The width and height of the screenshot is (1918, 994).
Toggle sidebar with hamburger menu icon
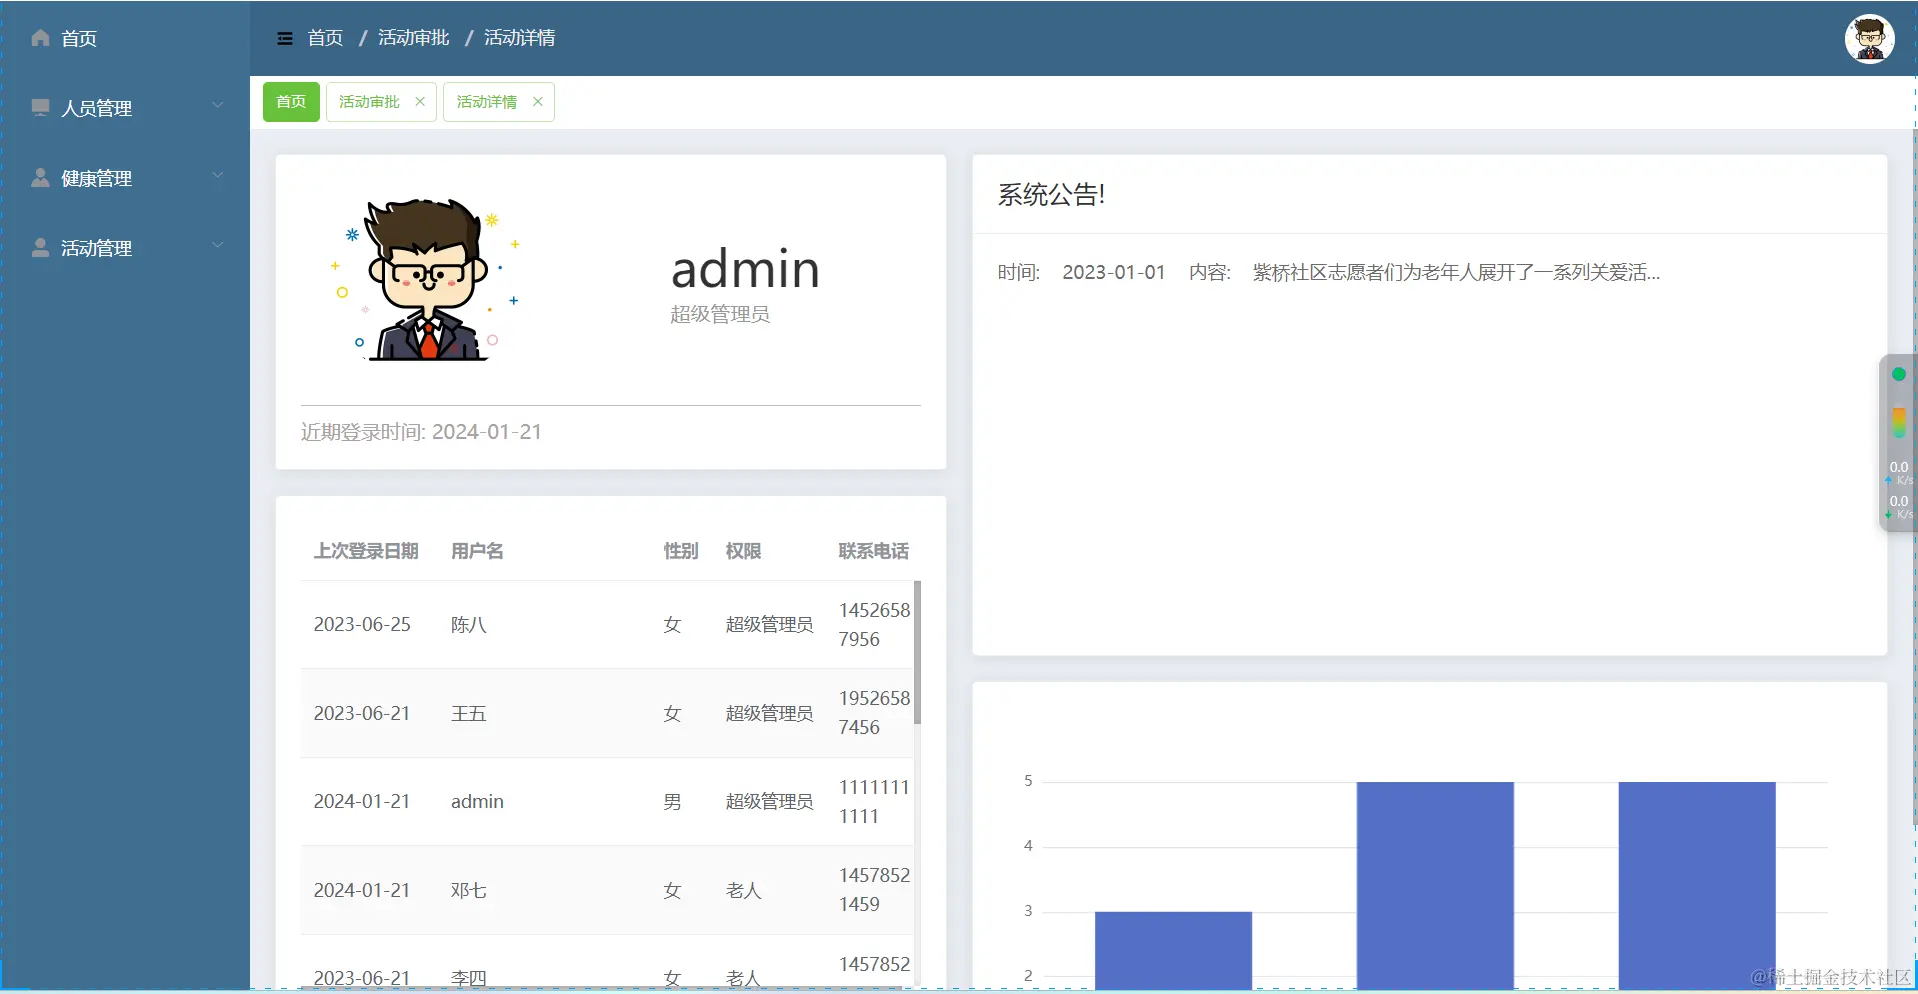click(285, 38)
